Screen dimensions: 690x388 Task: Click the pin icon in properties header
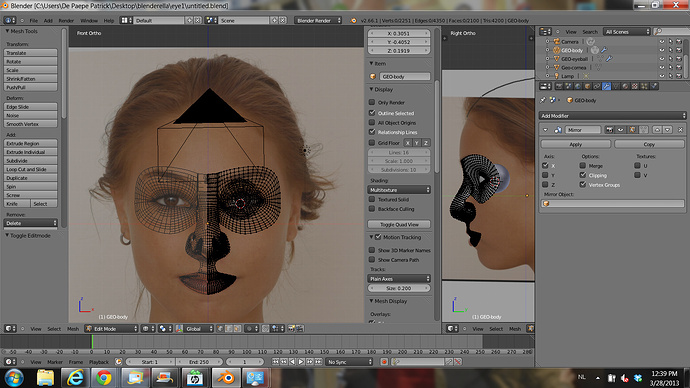click(543, 100)
